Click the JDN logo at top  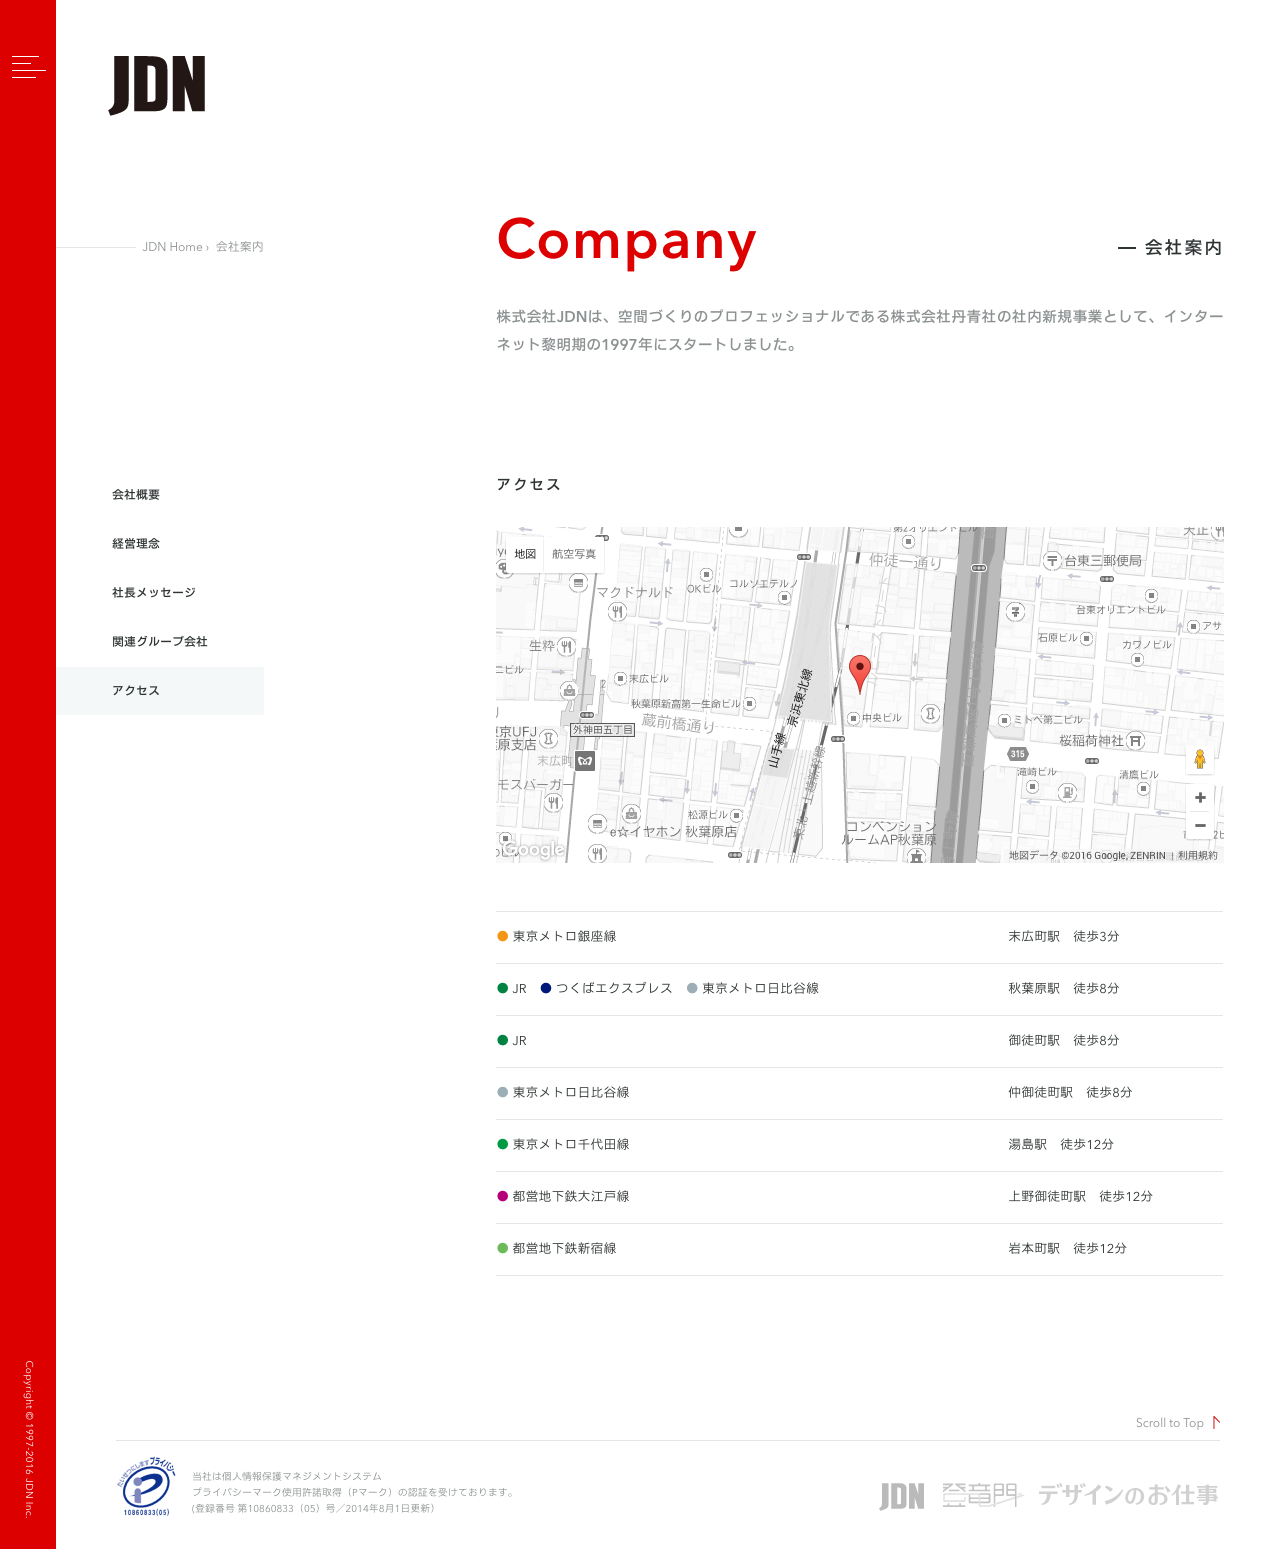[x=157, y=85]
